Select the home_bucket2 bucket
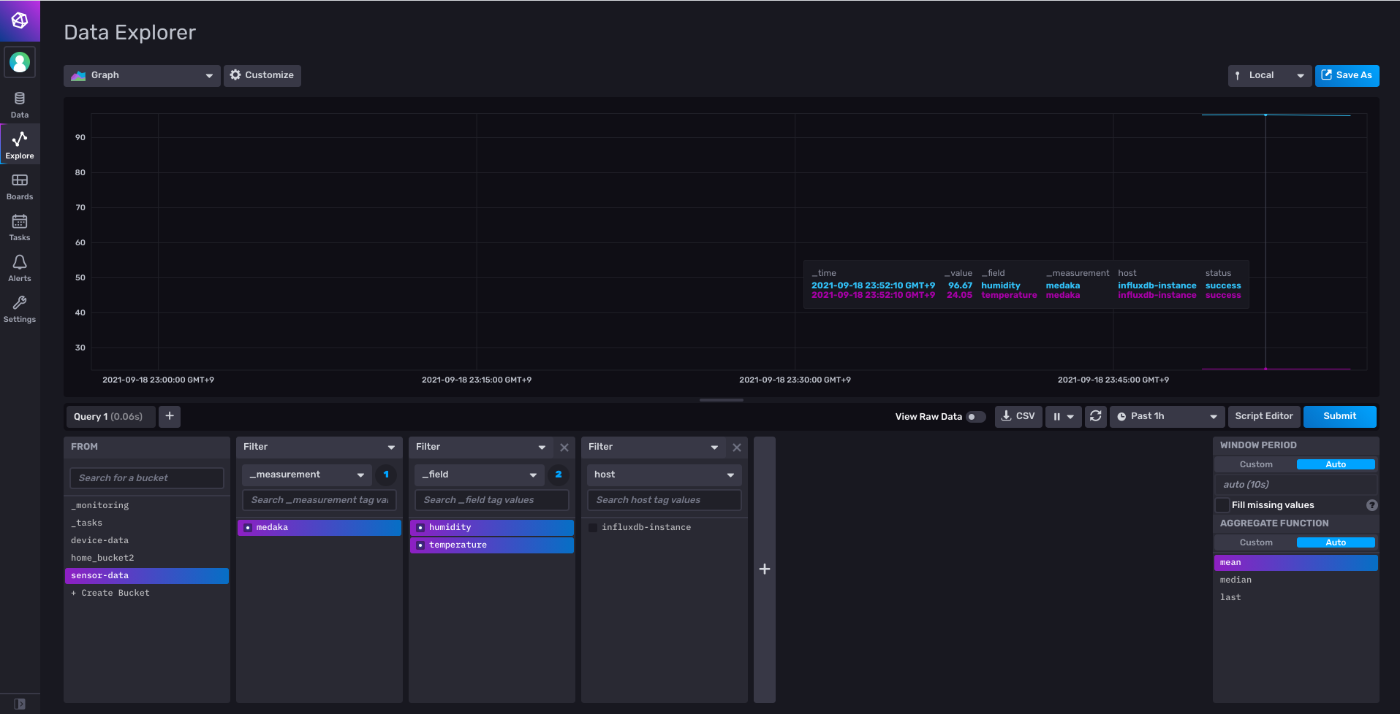This screenshot has width=1400, height=714. point(147,558)
